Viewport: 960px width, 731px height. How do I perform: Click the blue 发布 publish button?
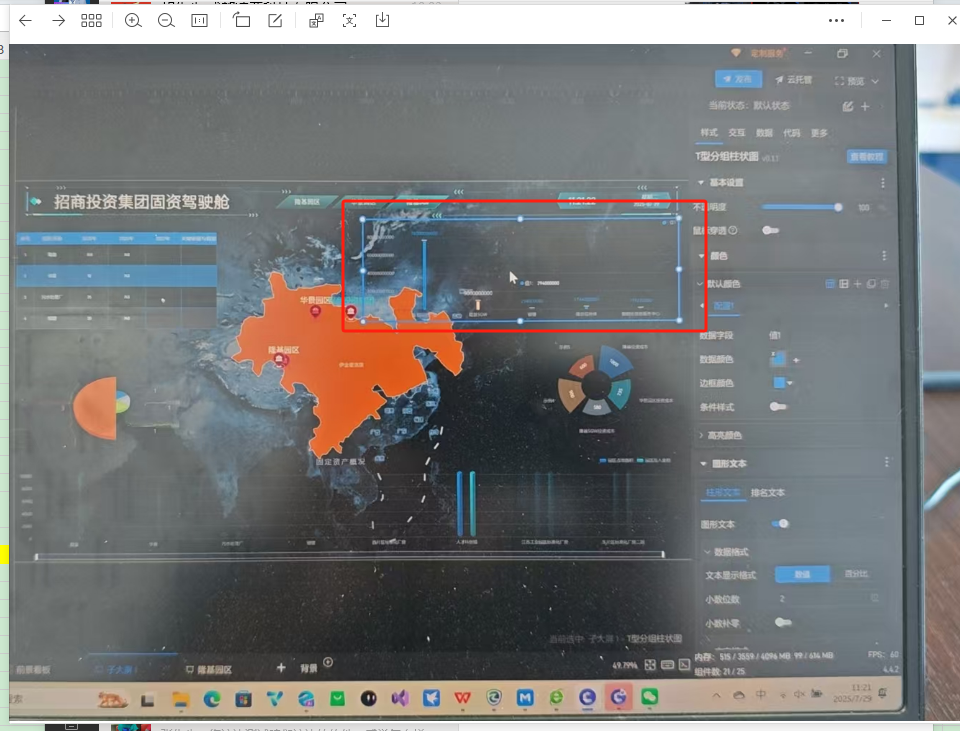tap(738, 79)
